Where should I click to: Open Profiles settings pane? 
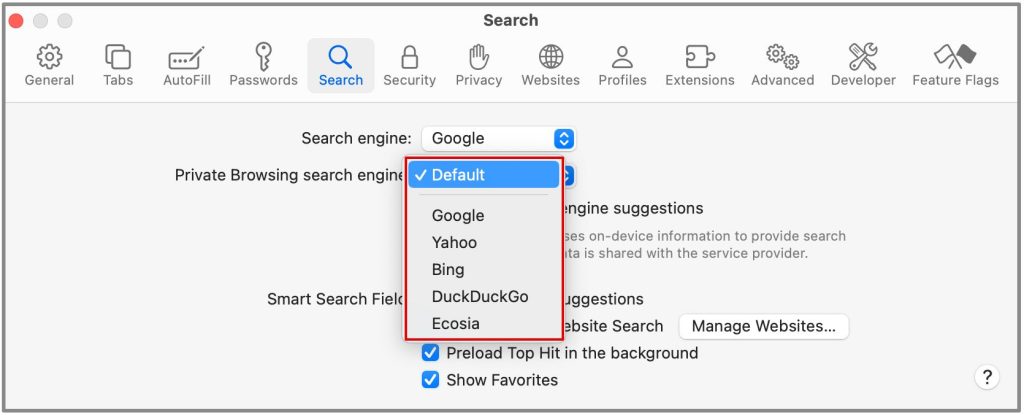[x=622, y=65]
